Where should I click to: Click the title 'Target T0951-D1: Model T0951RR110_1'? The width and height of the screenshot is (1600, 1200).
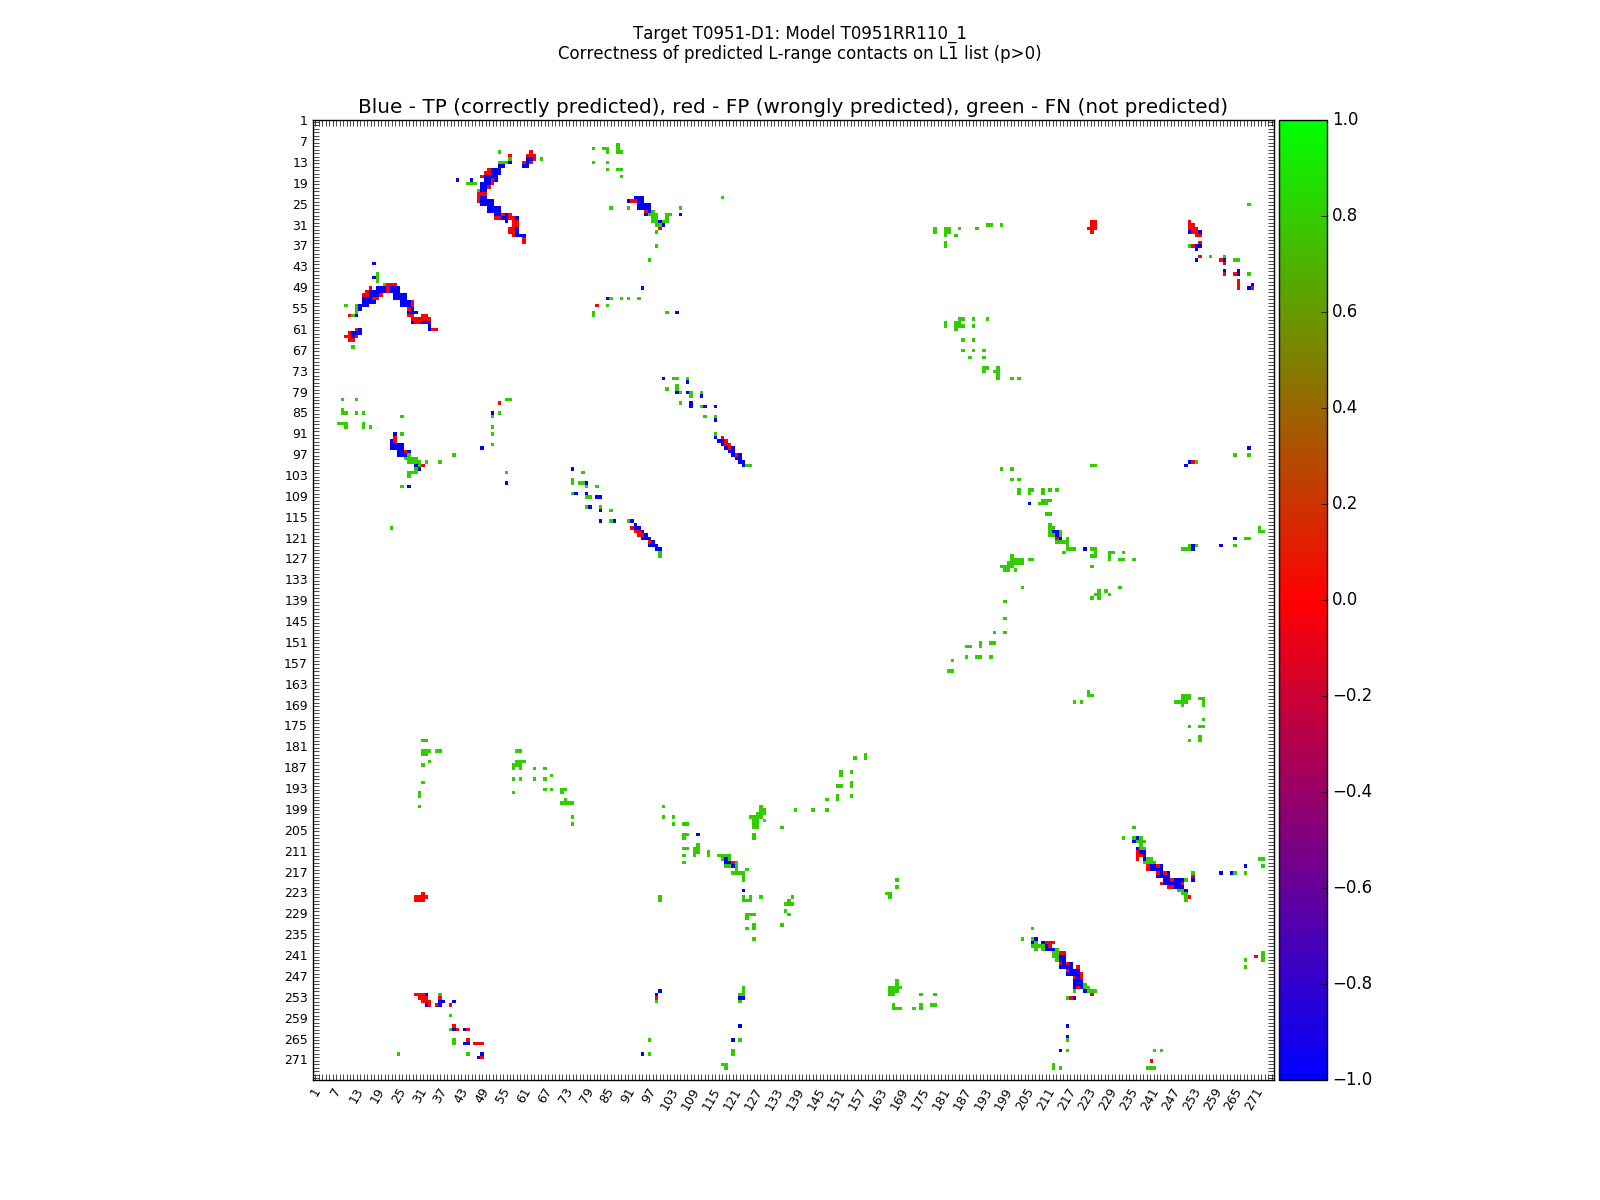[799, 33]
